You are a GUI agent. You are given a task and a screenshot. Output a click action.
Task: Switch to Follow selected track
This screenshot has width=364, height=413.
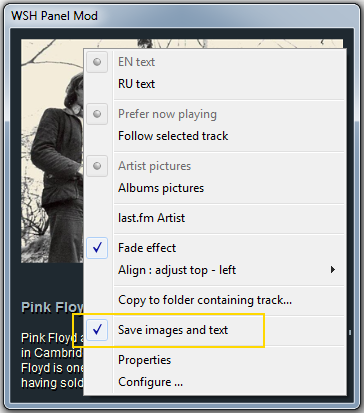[215, 136]
